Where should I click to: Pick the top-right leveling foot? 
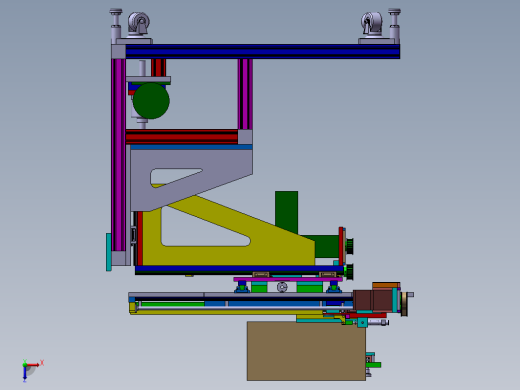(x=394, y=26)
